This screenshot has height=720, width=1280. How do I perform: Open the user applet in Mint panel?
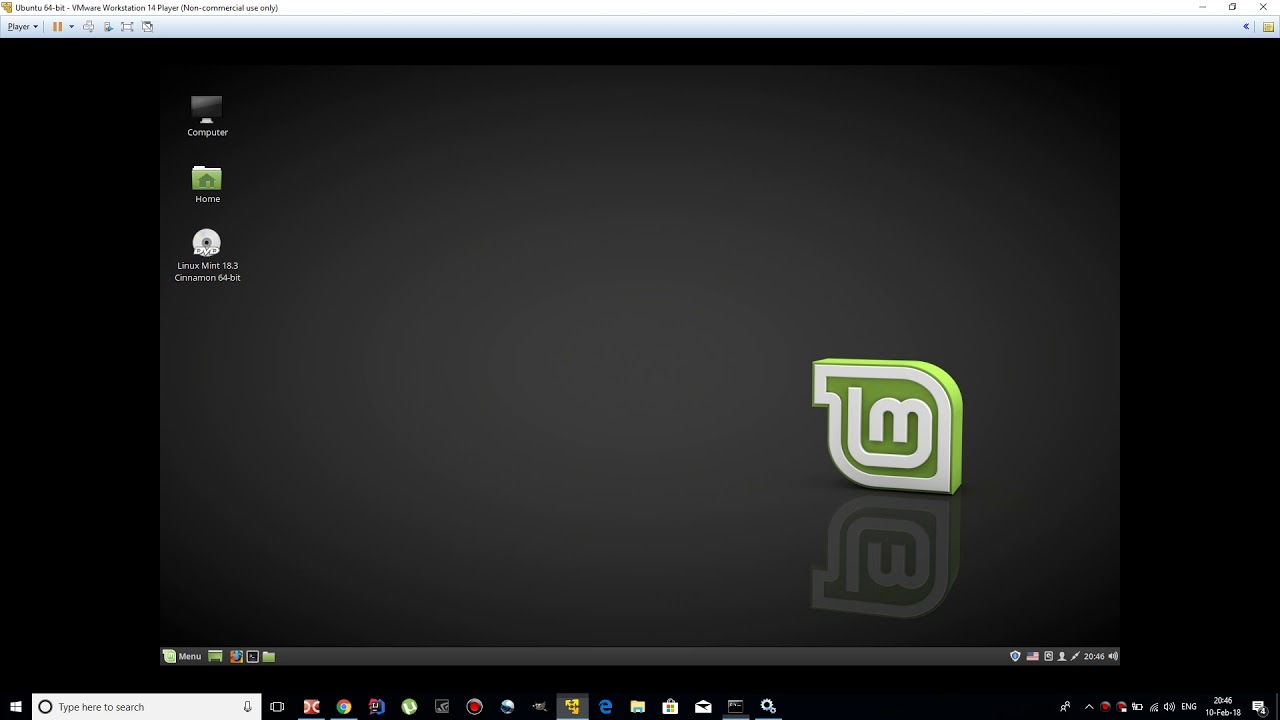(1062, 656)
